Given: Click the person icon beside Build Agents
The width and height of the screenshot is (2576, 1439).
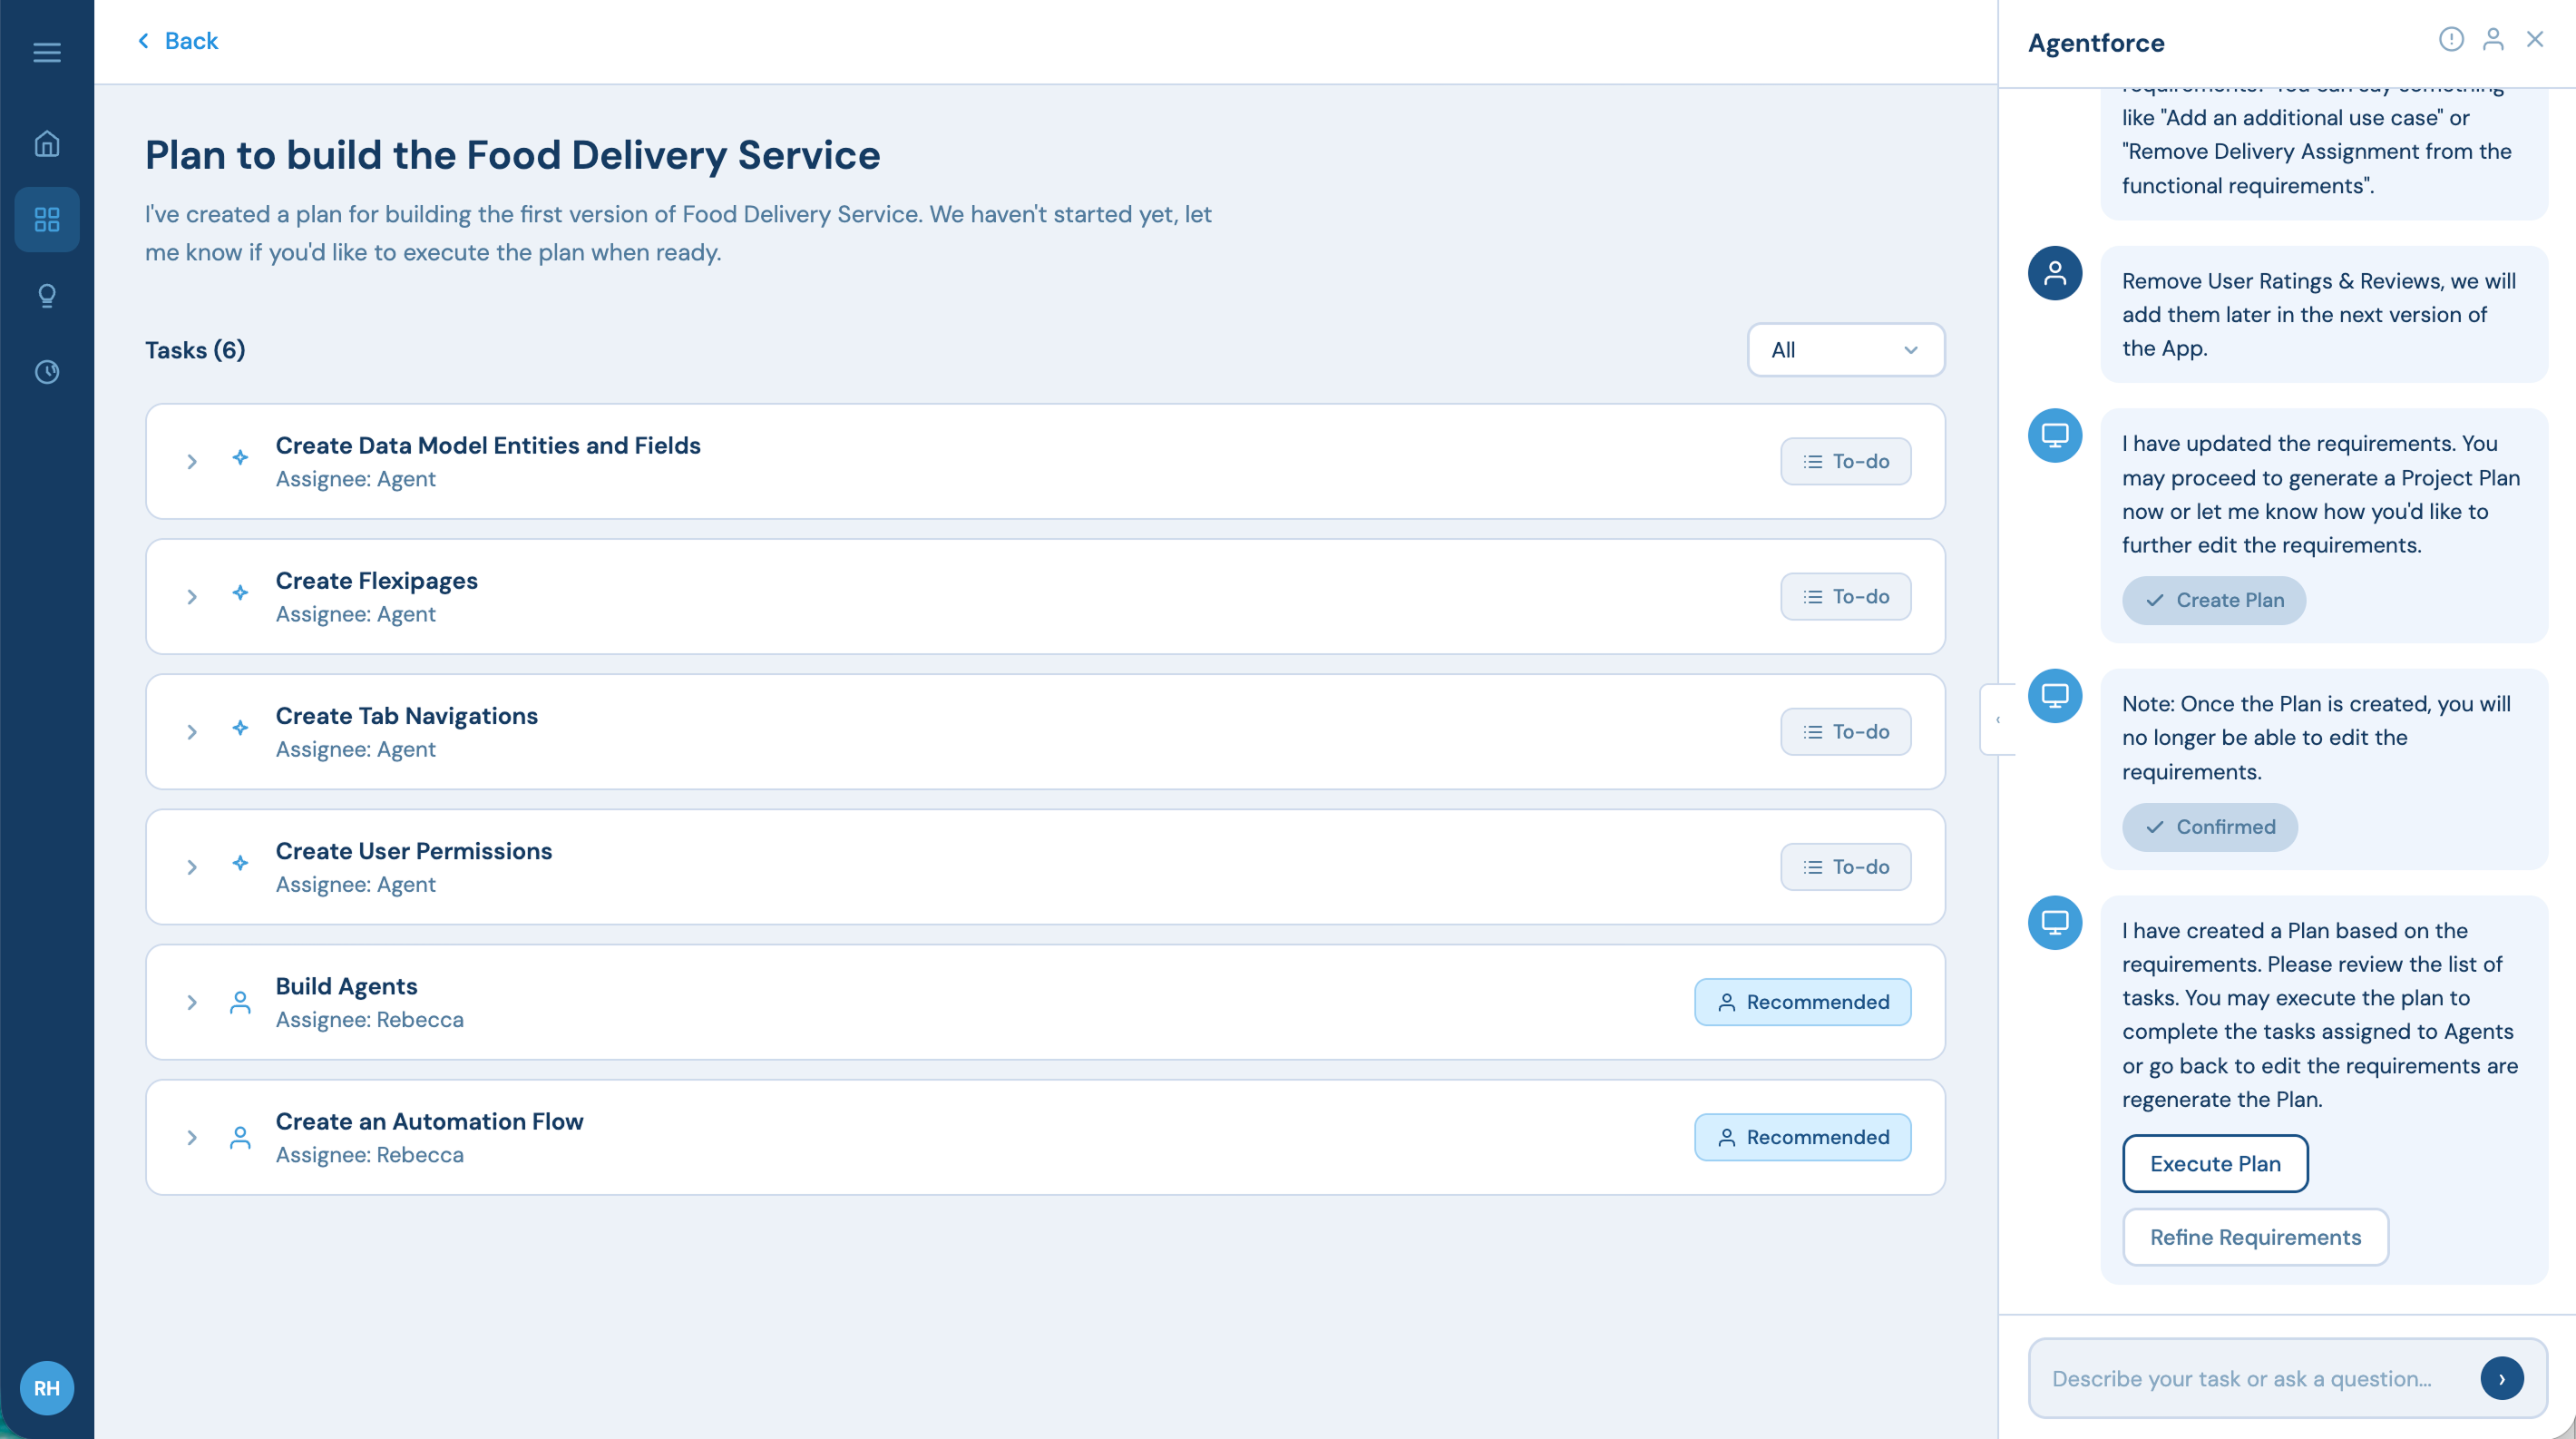Looking at the screenshot, I should (x=240, y=1002).
